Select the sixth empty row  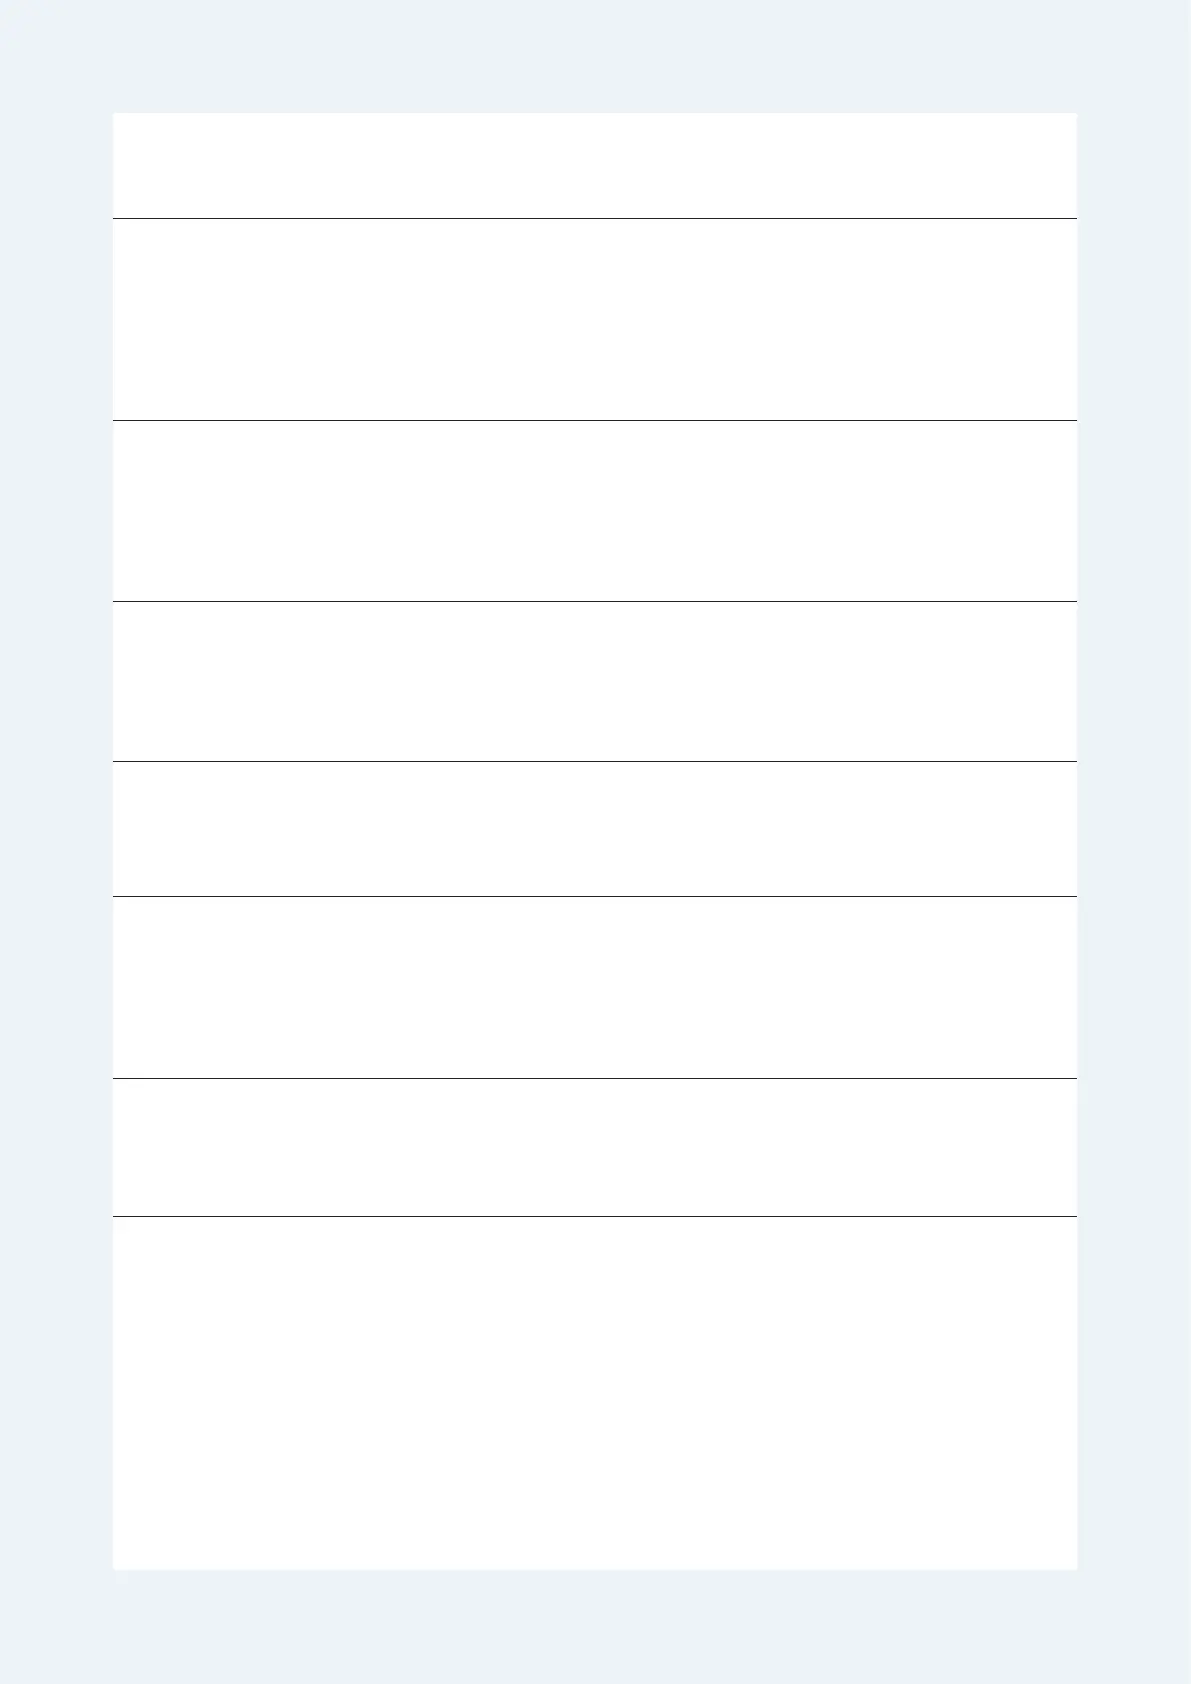[594, 987]
